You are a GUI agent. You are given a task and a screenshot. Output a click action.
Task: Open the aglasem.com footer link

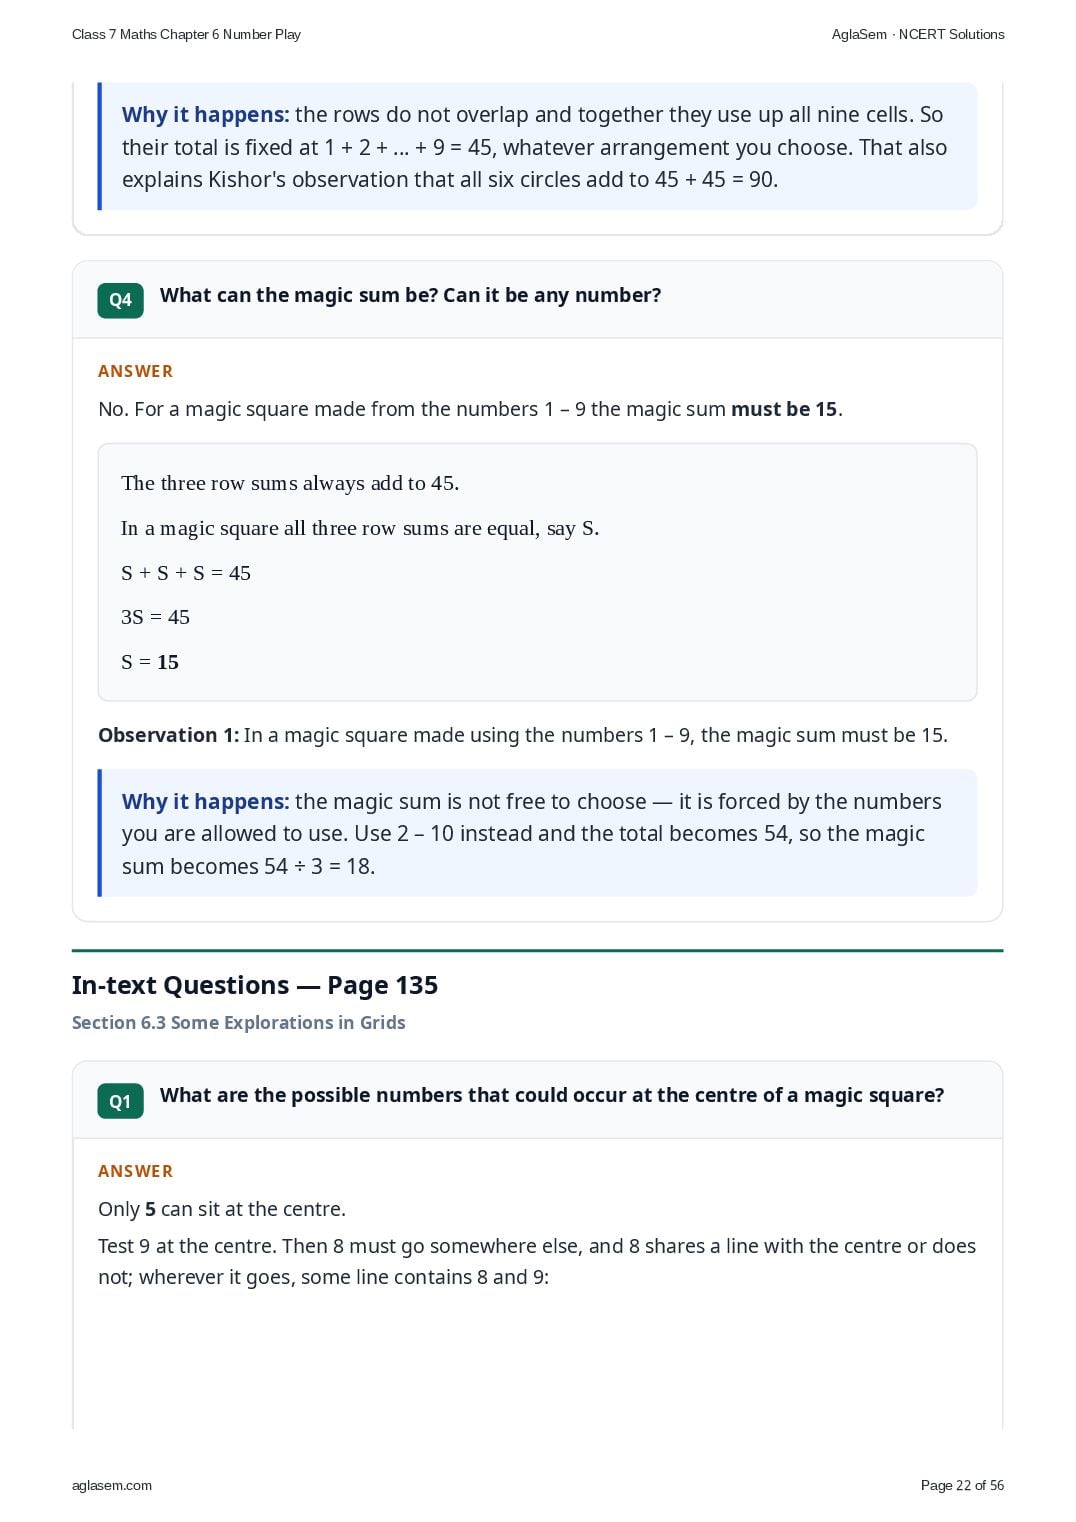112,1485
